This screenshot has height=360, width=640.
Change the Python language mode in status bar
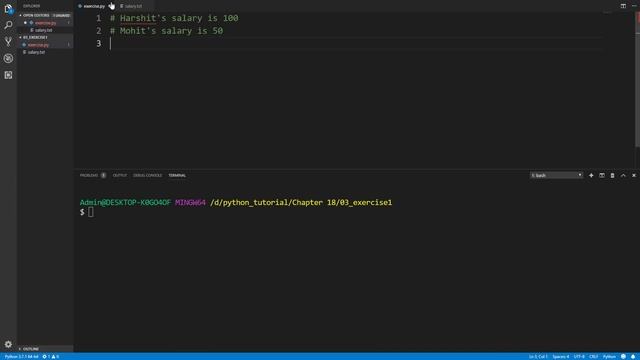[609, 356]
